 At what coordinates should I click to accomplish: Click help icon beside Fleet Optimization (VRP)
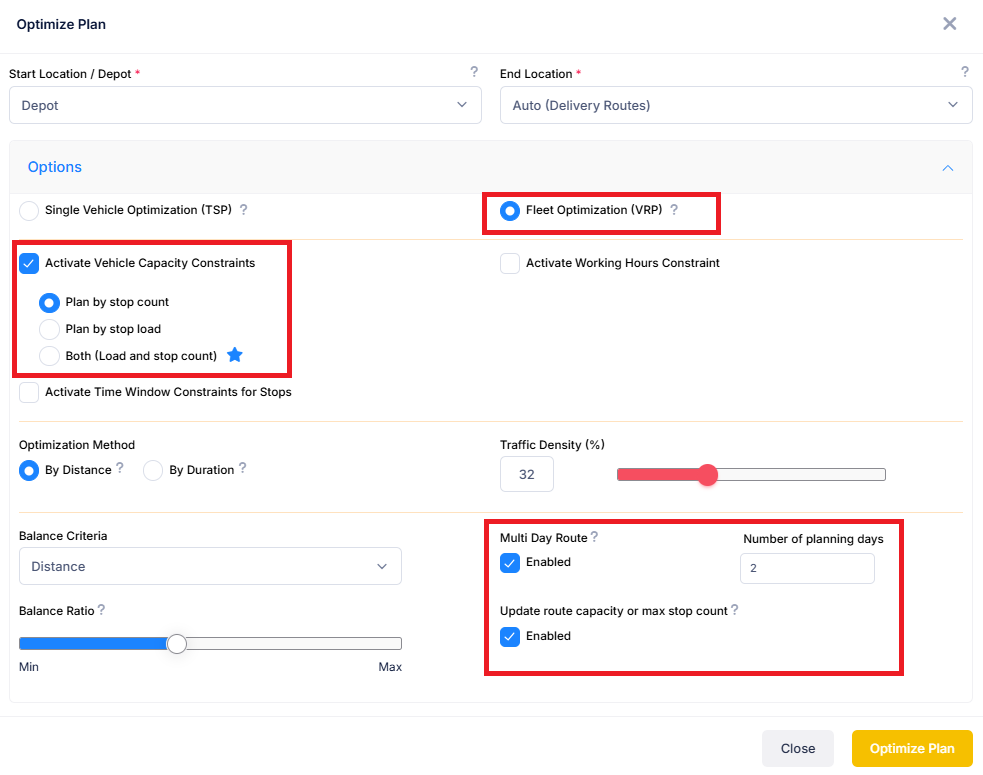pyautogui.click(x=673, y=210)
